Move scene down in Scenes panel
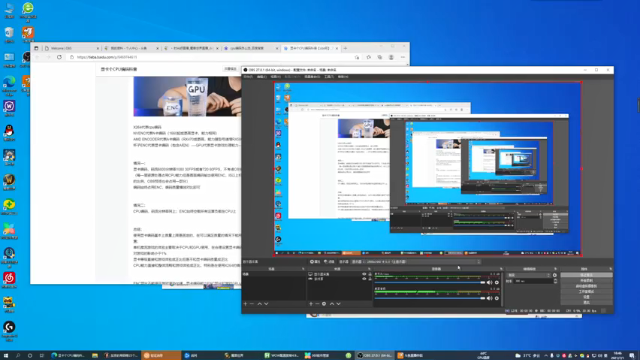The width and height of the screenshot is (640, 360). click(x=266, y=304)
